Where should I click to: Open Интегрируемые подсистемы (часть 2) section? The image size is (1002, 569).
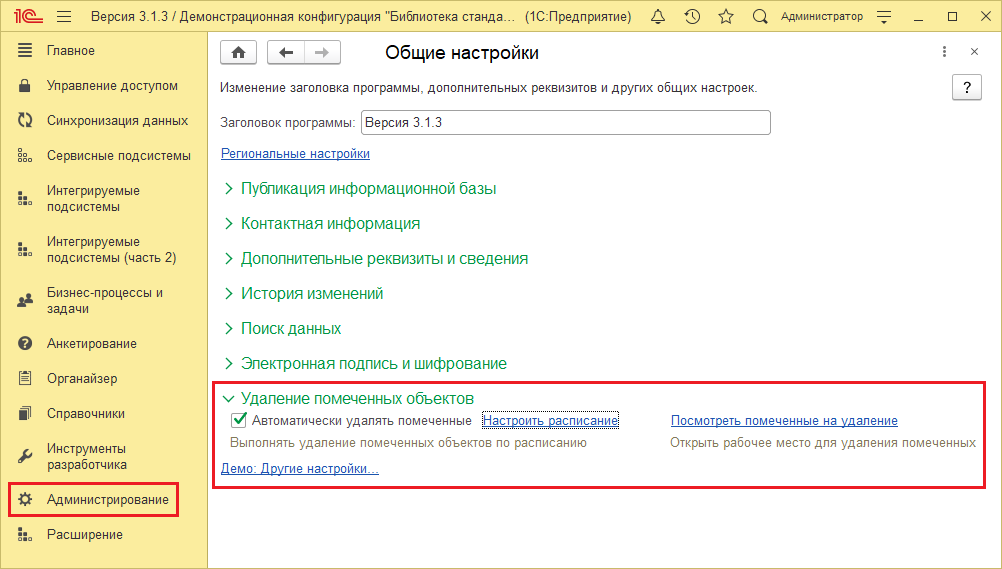(111, 249)
